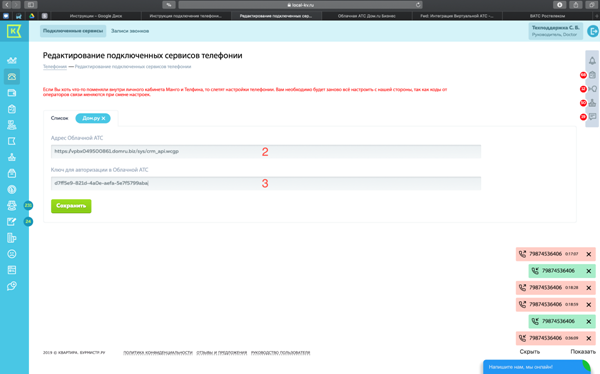Open the tasks clipboard icon in right panel

click(592, 75)
